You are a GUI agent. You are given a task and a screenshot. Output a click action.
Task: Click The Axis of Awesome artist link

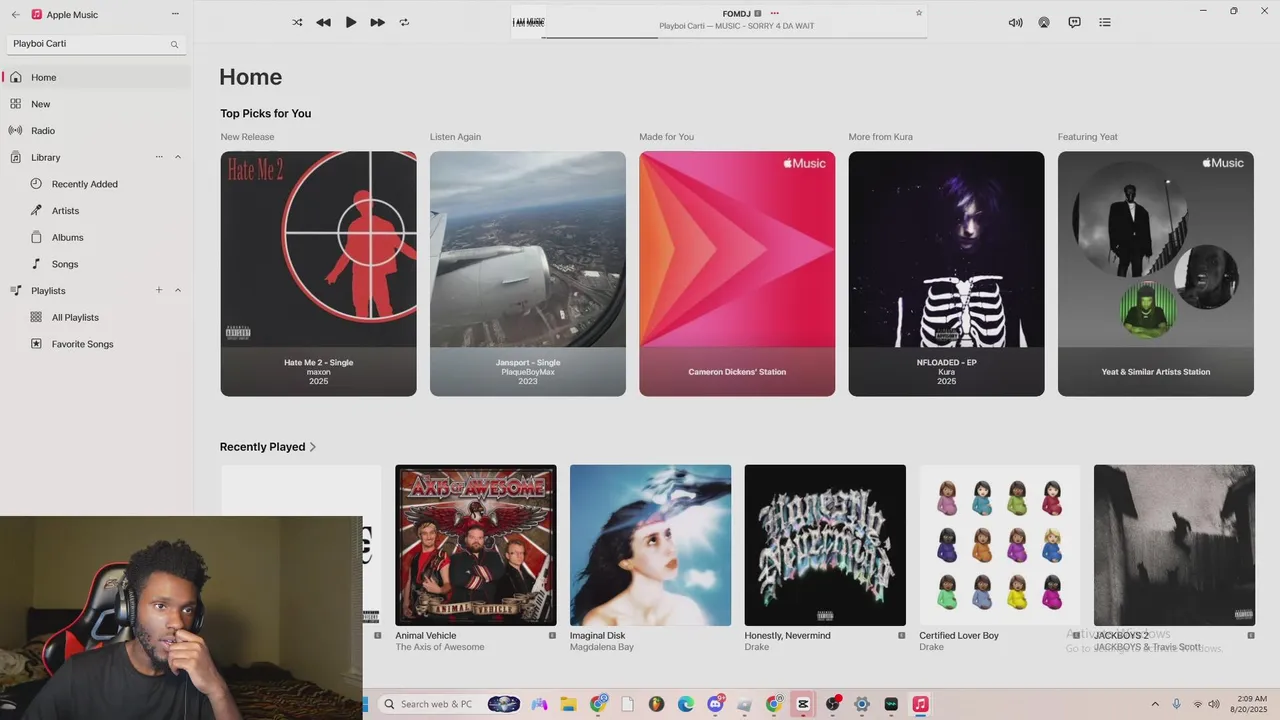[x=440, y=647]
